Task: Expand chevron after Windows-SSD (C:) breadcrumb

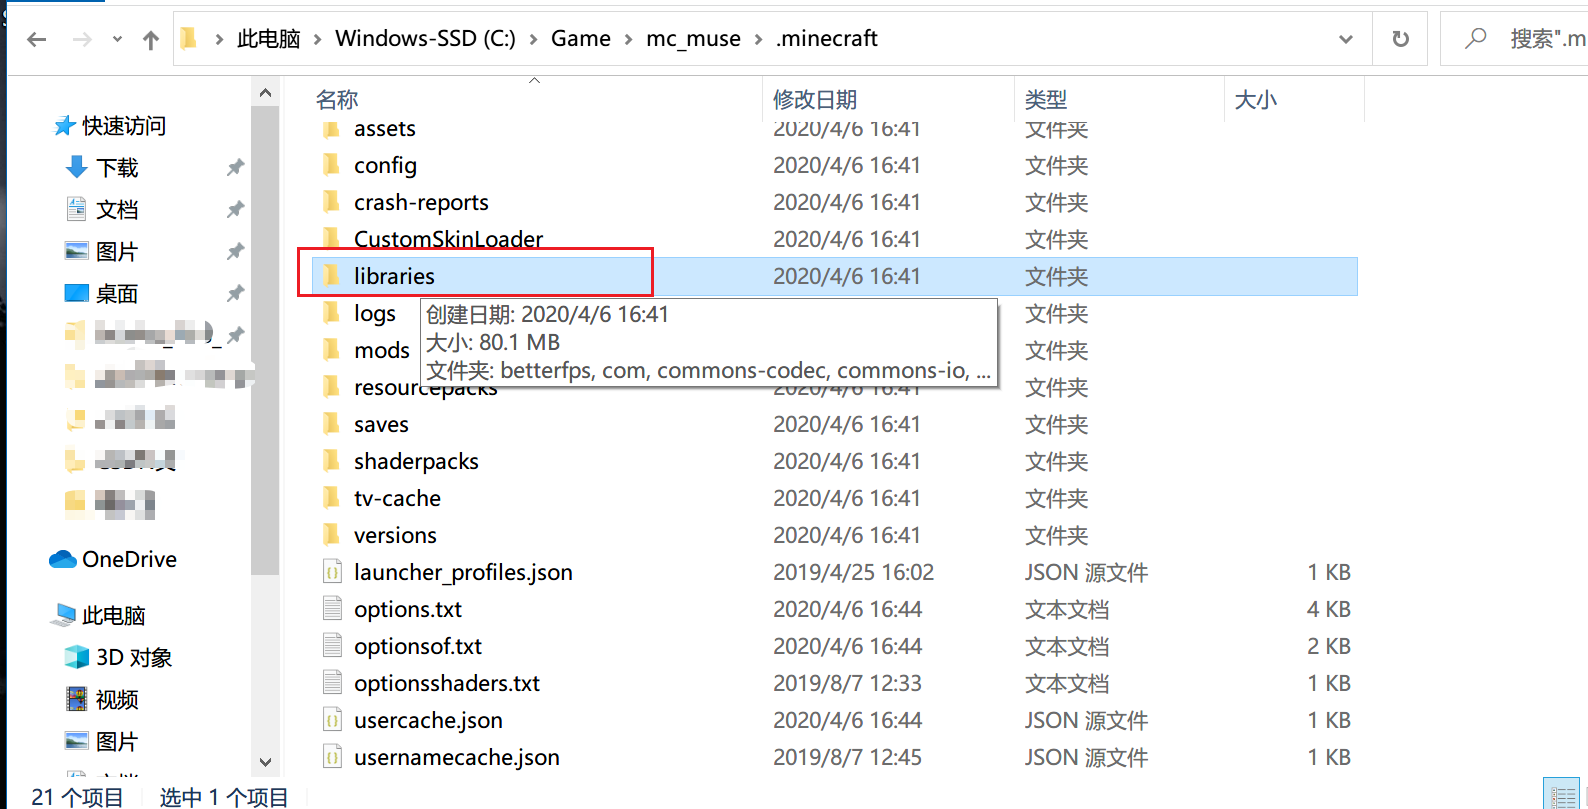Action: pyautogui.click(x=533, y=39)
